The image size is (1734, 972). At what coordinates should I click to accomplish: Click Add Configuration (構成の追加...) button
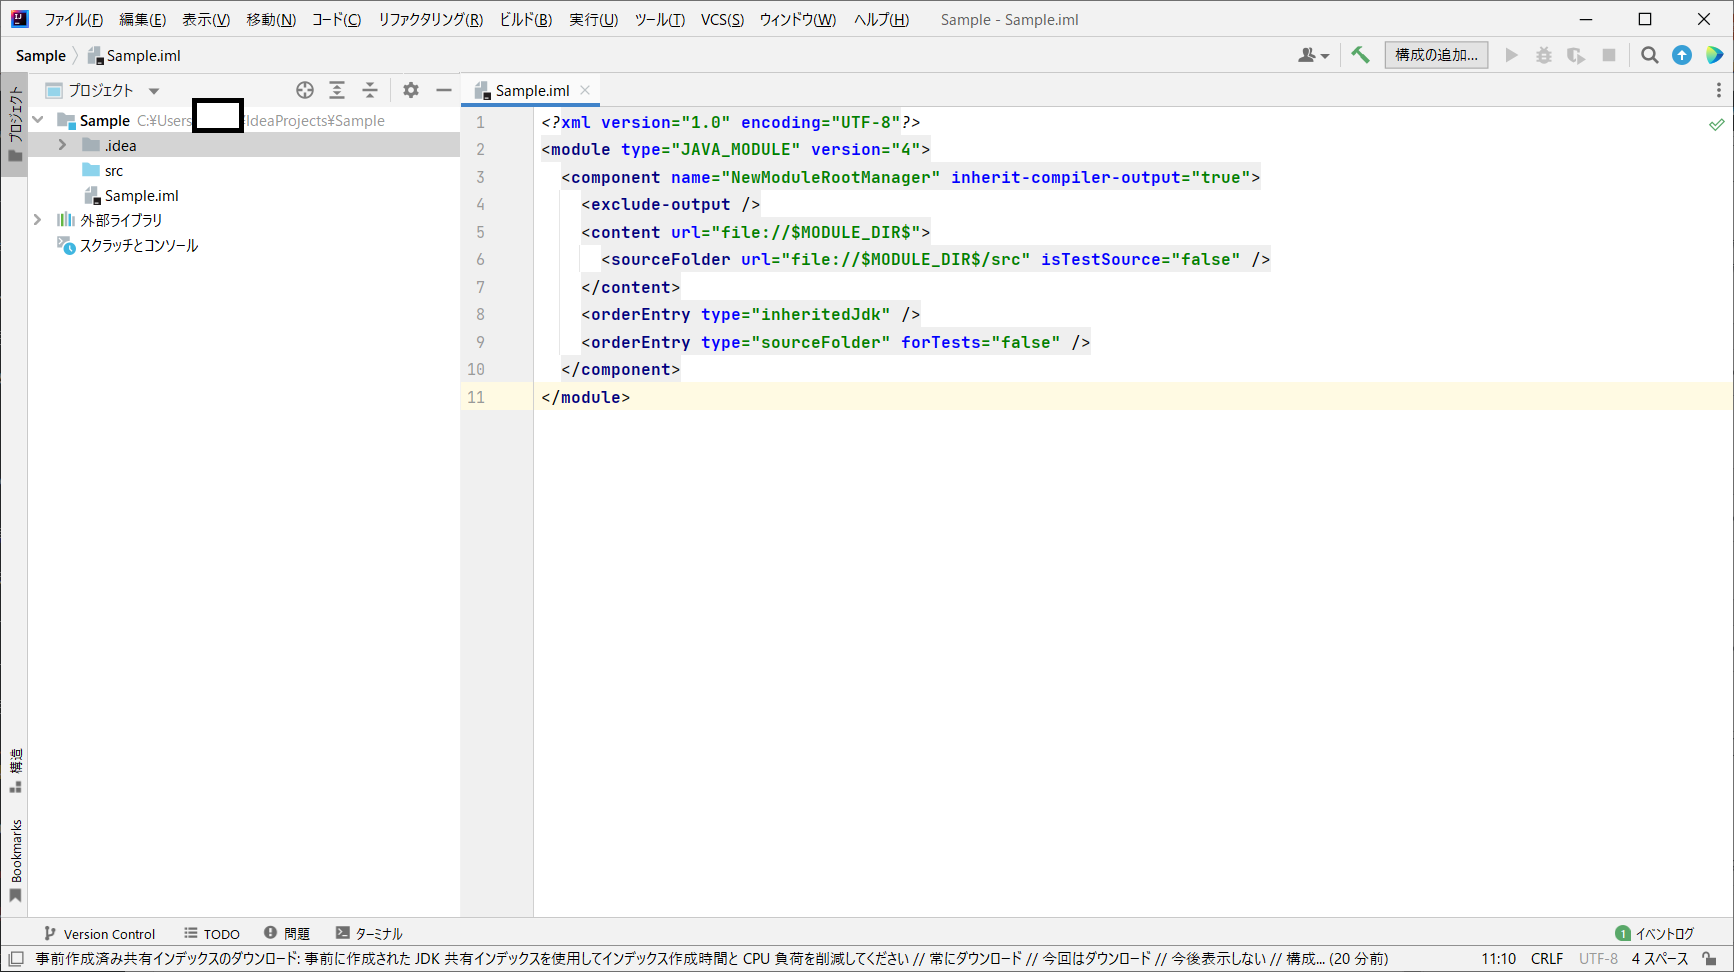[x=1436, y=55]
